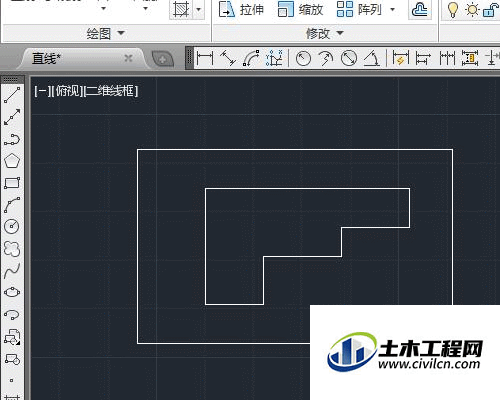Select the Line tool in the left toolbar
This screenshot has width=500, height=400.
pos(12,95)
